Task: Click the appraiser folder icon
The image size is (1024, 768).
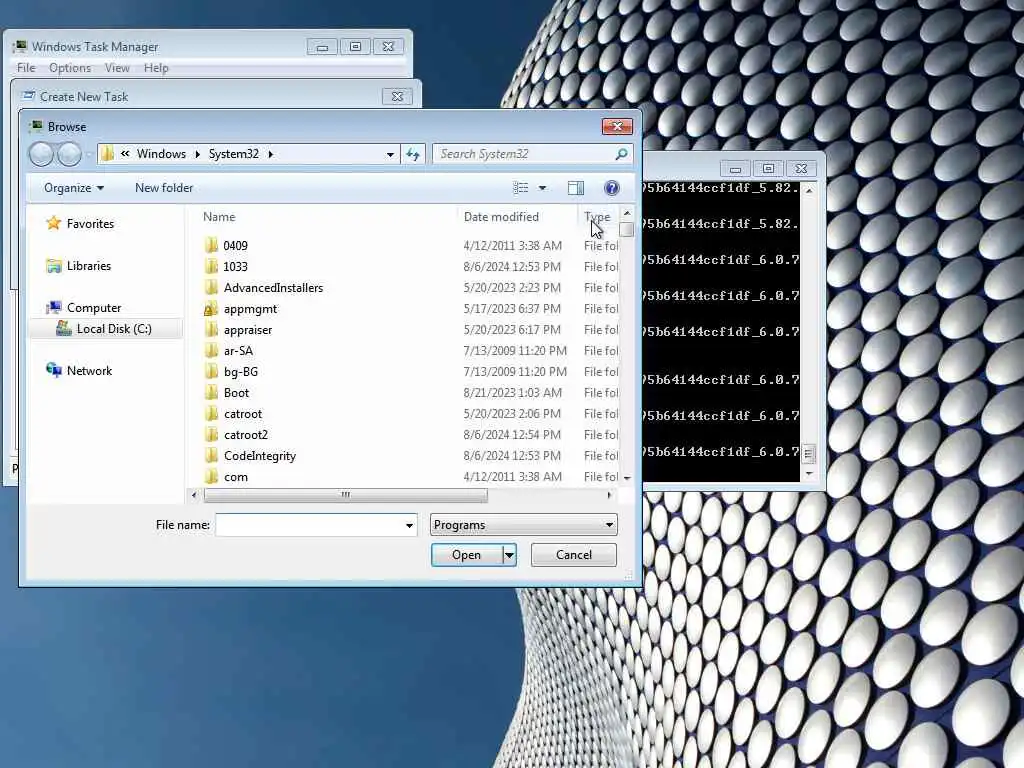Action: 211,330
